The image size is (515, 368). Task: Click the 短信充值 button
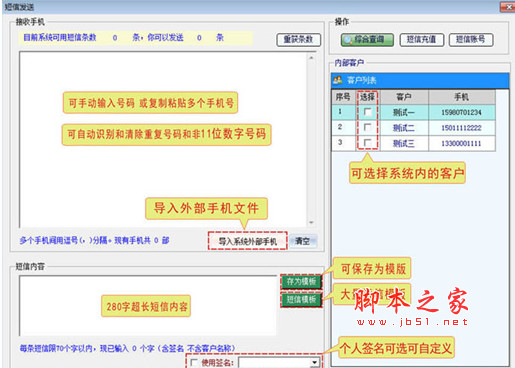(422, 40)
